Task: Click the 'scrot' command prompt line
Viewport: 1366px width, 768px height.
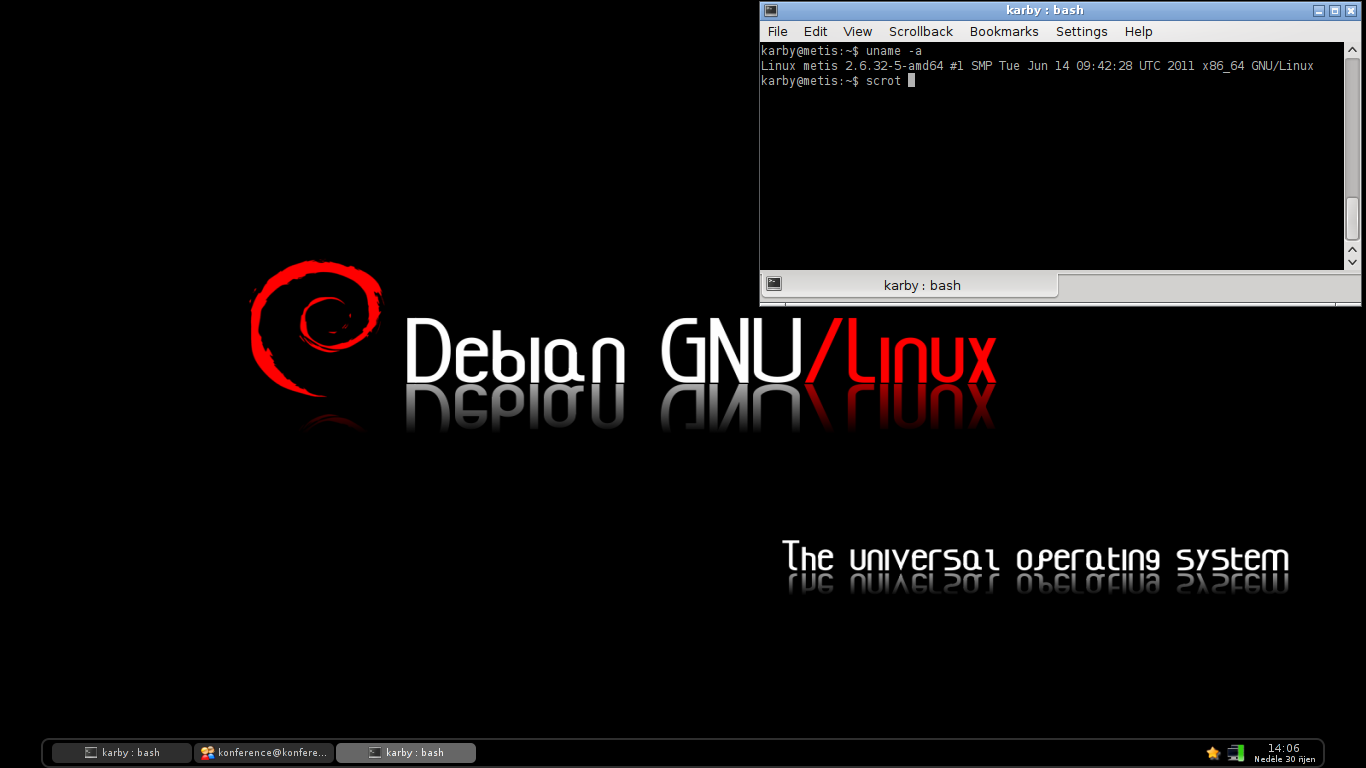Action: [837, 81]
